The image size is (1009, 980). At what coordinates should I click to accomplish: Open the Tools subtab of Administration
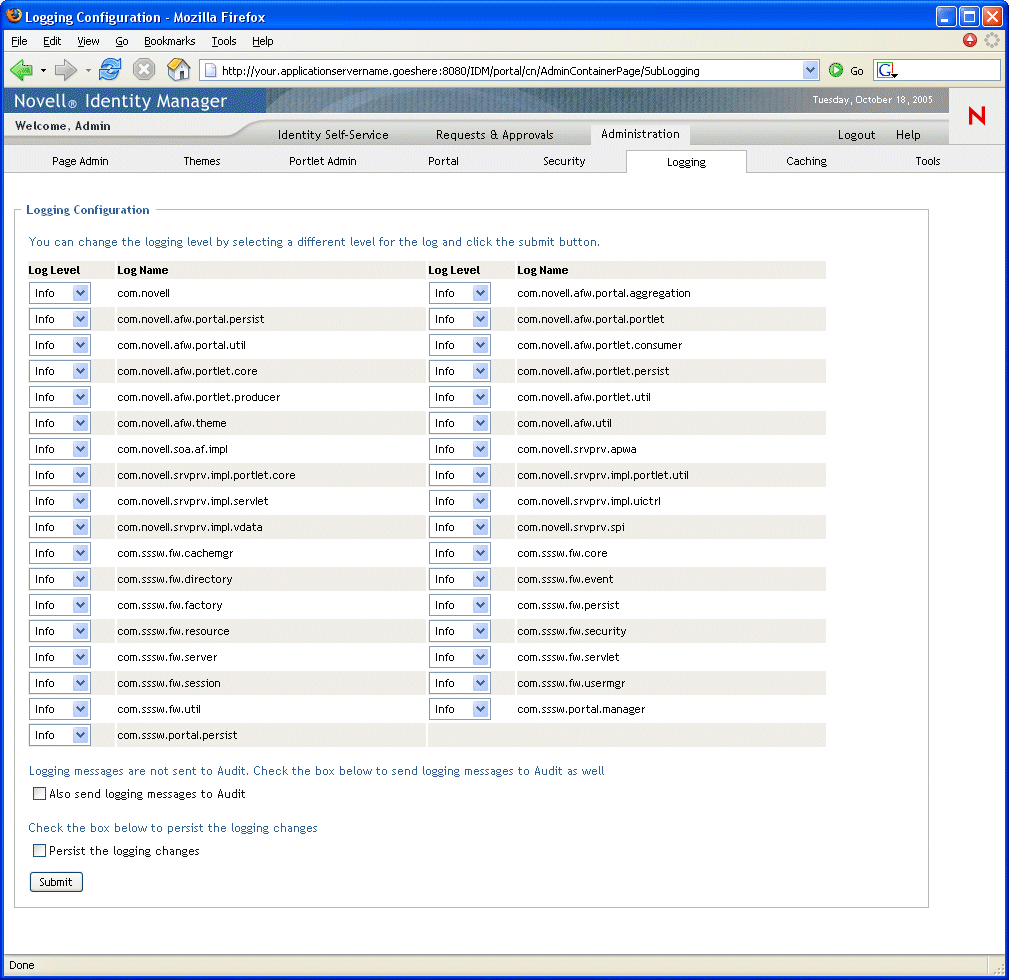pos(927,161)
